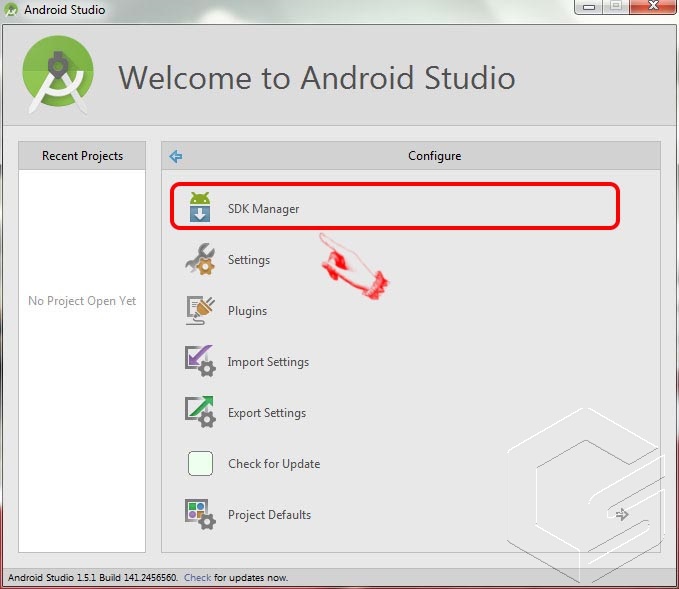Click the Export Settings arrow icon
The height and width of the screenshot is (589, 679).
point(200,412)
